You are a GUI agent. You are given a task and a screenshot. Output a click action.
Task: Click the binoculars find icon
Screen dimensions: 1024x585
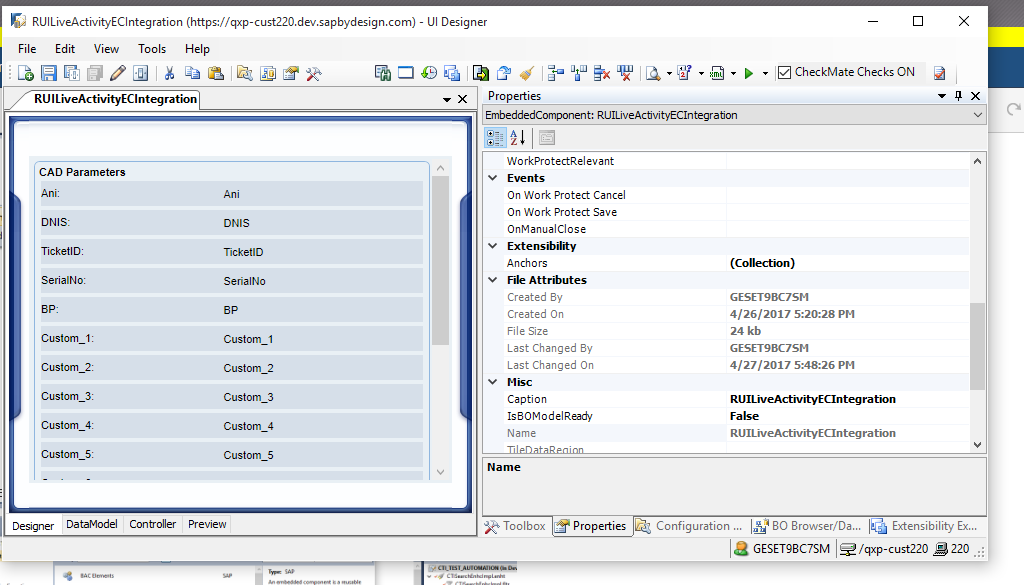coord(383,73)
